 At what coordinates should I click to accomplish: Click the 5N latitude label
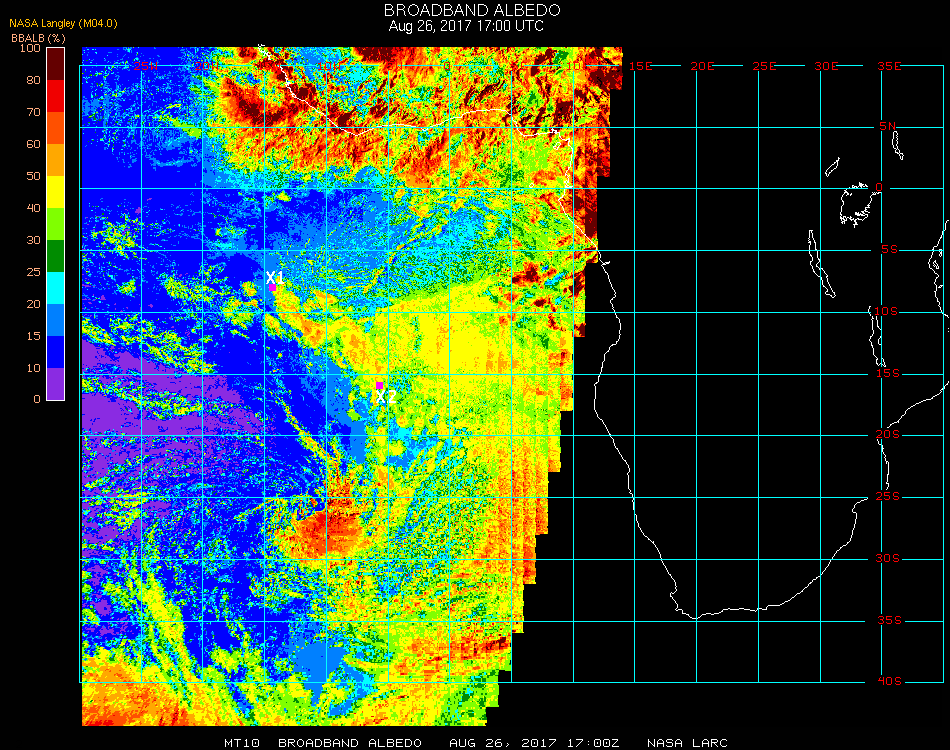(888, 126)
